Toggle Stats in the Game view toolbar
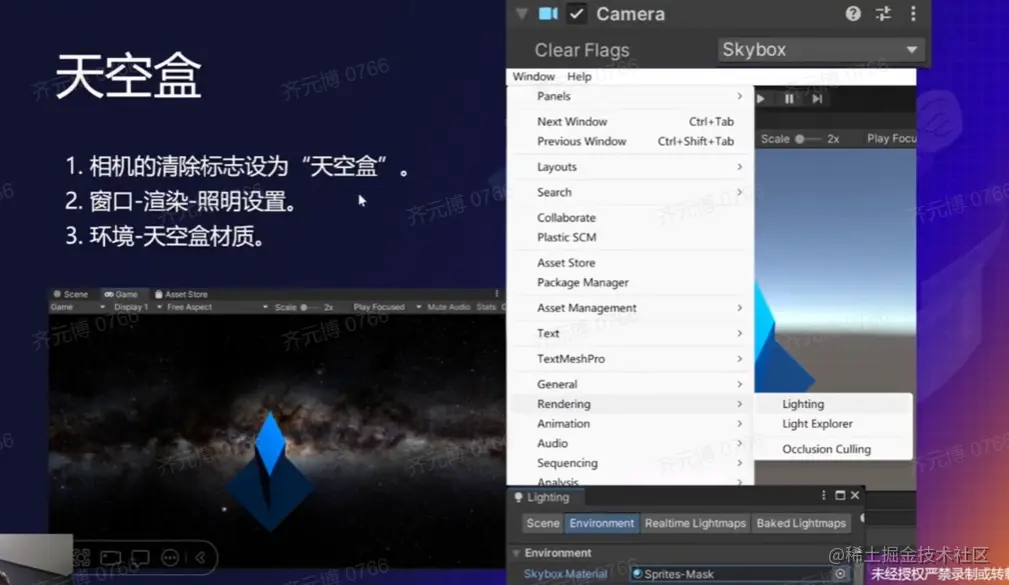 click(x=486, y=307)
